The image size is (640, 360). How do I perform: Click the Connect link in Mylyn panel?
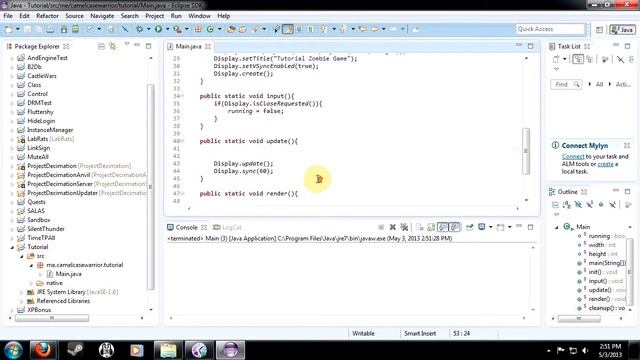(x=573, y=157)
